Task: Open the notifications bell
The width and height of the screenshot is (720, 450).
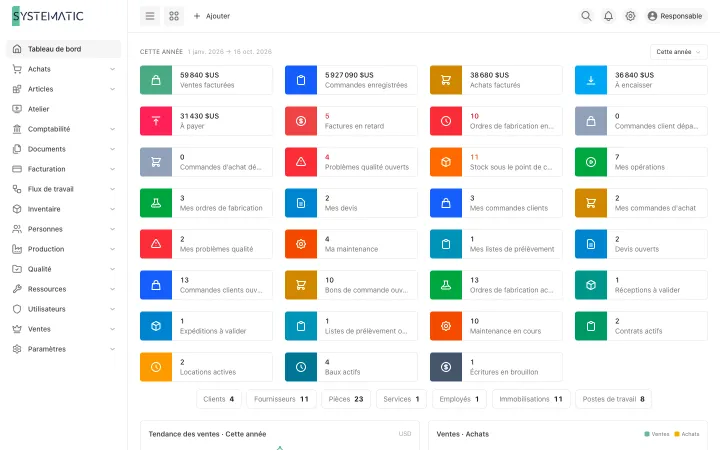Action: [x=608, y=16]
